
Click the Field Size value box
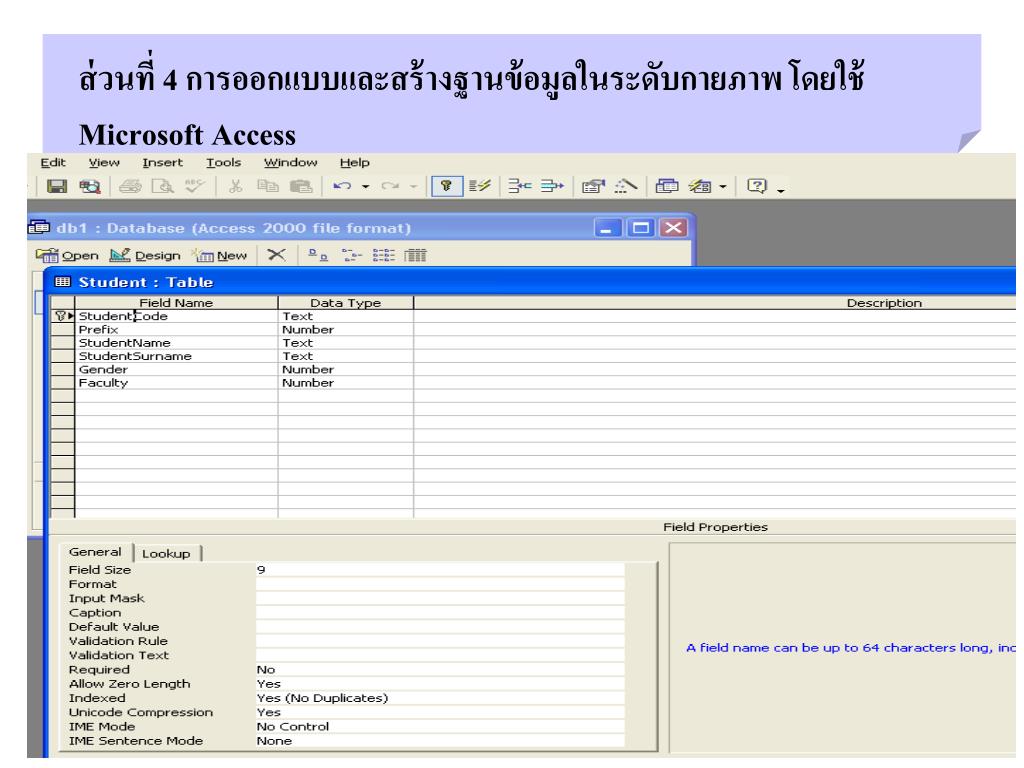pyautogui.click(x=440, y=570)
